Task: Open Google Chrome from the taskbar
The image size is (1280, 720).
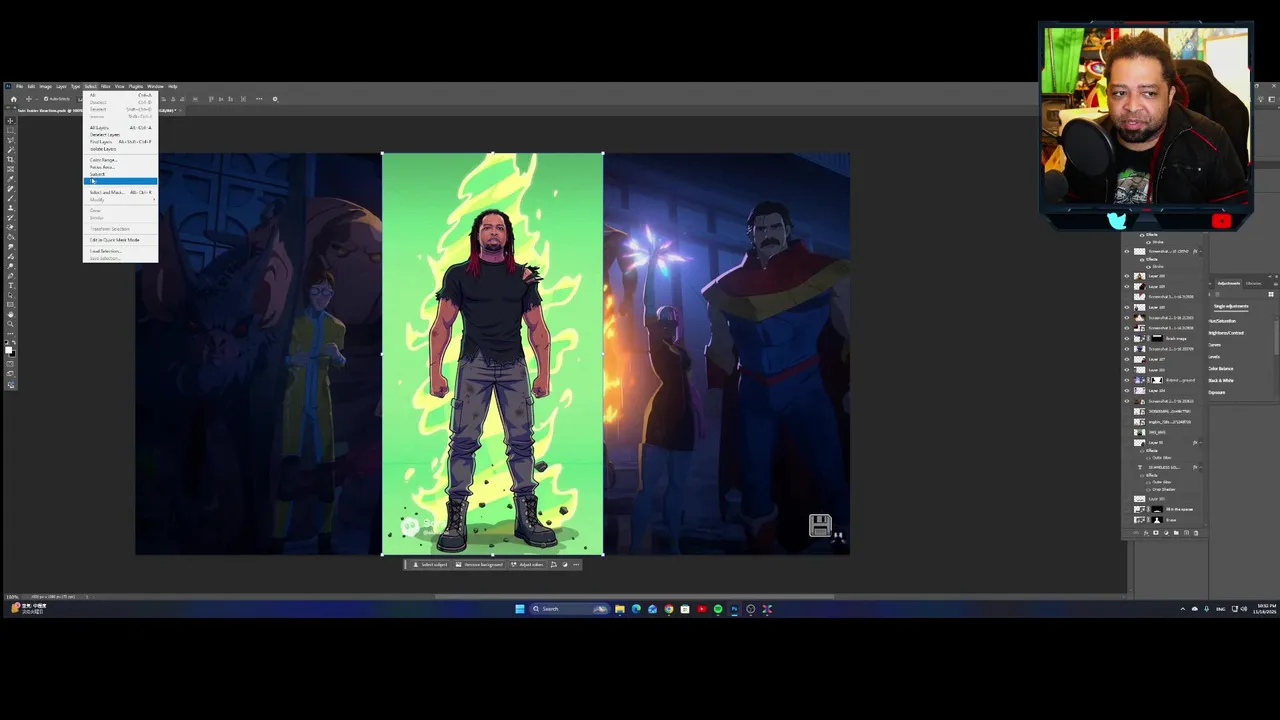Action: pyautogui.click(x=669, y=609)
